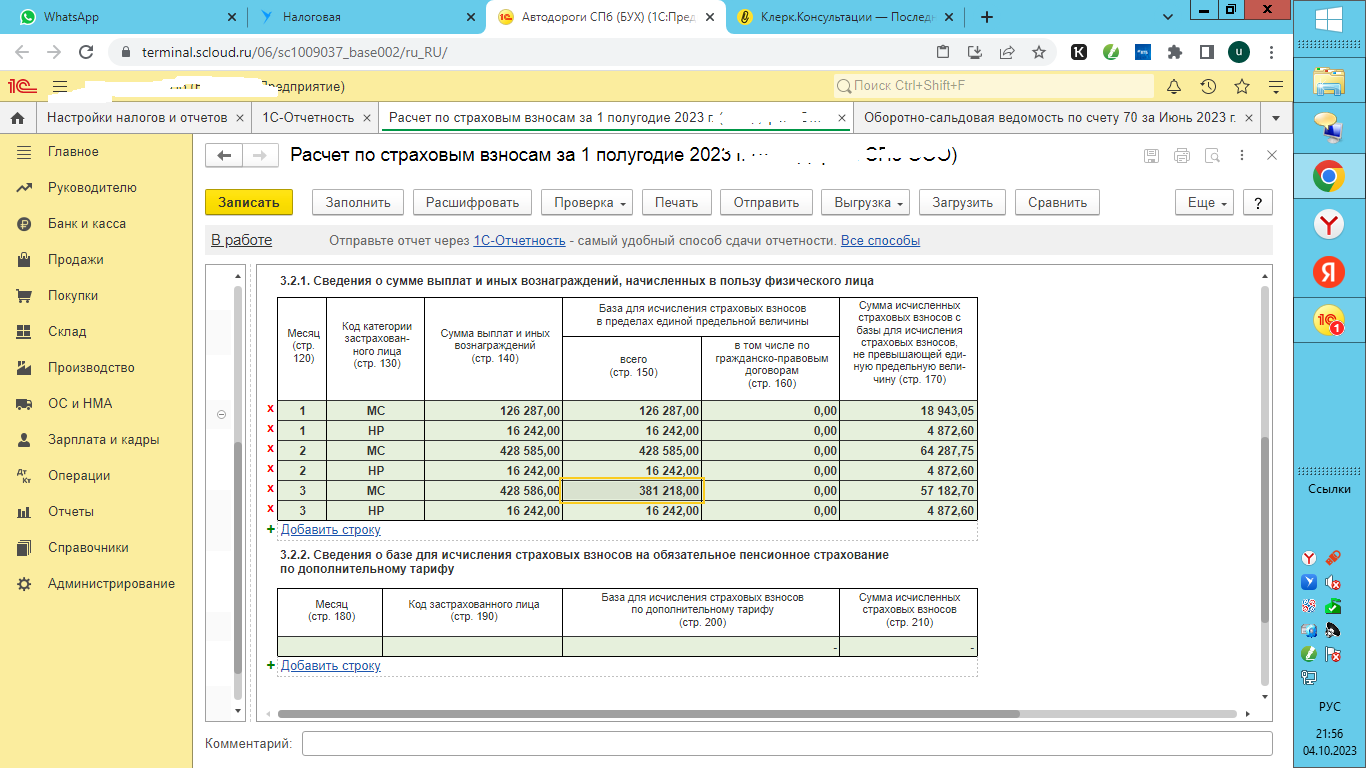Viewport: 1366px width, 768px height.
Task: Click the diskette save icon in report header
Action: [x=1152, y=156]
